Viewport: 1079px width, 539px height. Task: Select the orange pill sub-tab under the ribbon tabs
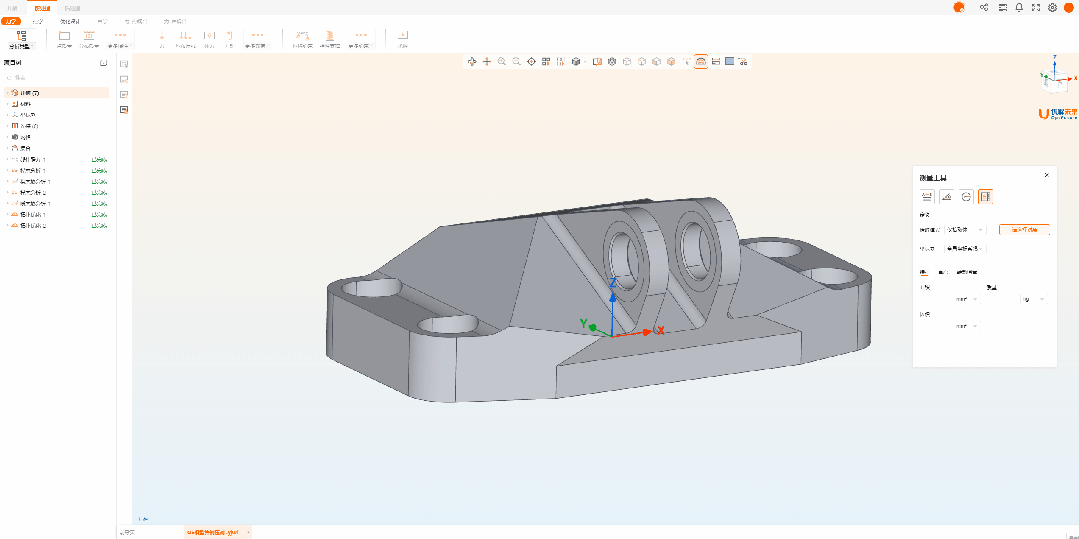[10, 21]
